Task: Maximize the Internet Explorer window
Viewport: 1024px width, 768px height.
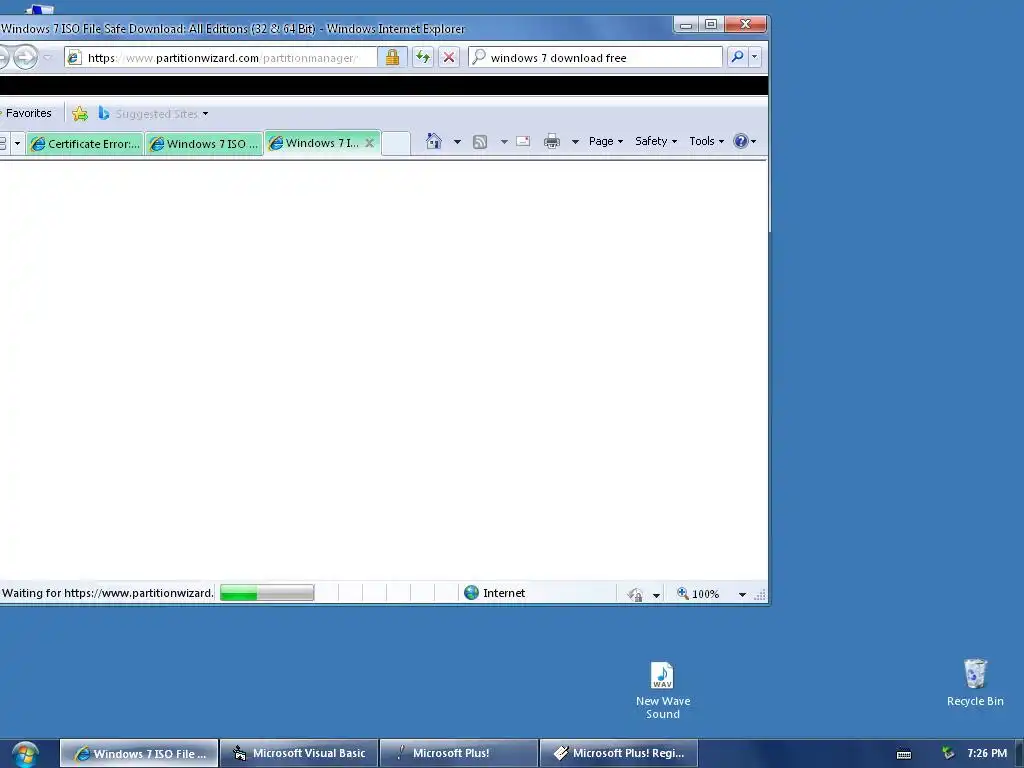Action: click(711, 25)
